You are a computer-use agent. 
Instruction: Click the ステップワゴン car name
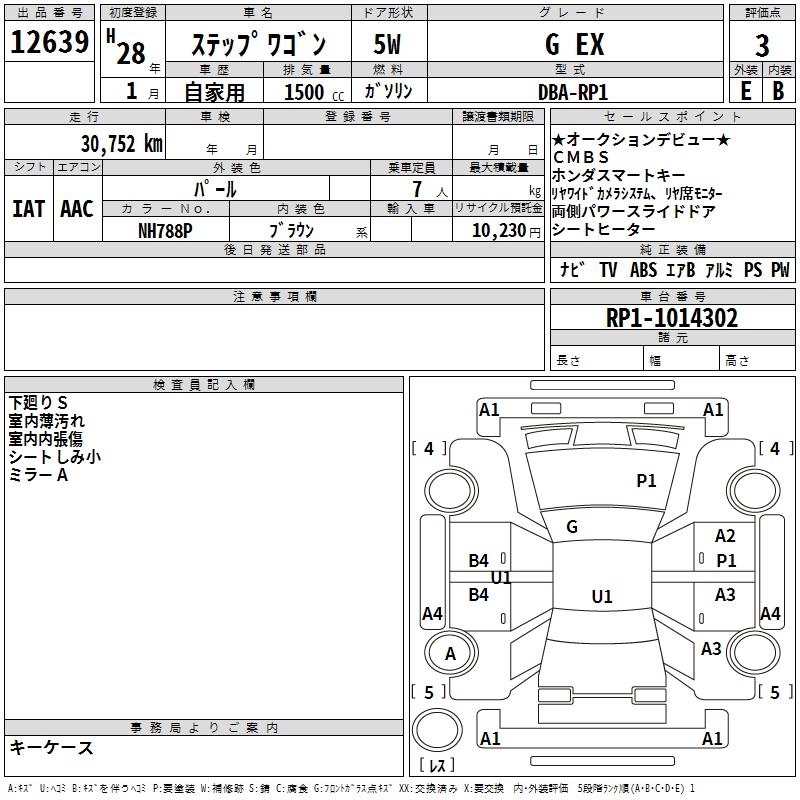[258, 45]
